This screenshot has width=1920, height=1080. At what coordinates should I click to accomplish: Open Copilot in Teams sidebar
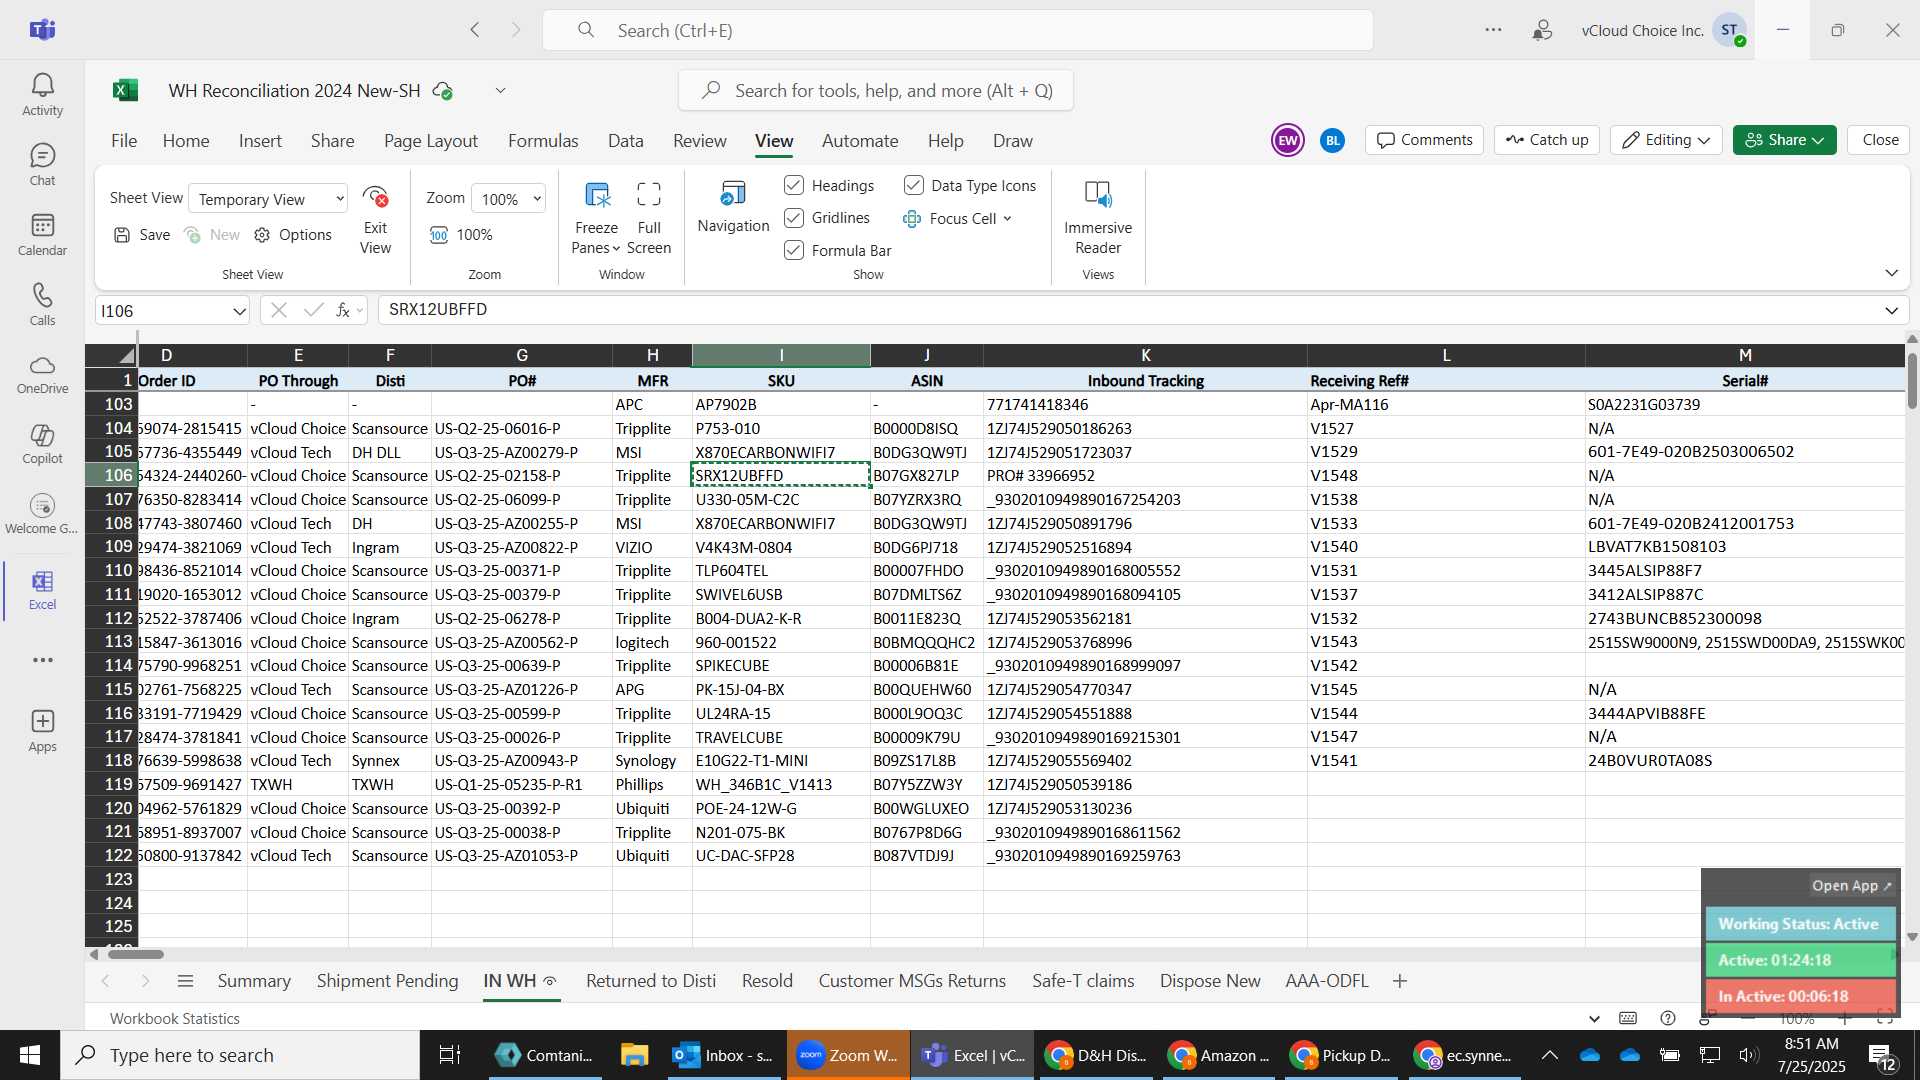point(42,444)
